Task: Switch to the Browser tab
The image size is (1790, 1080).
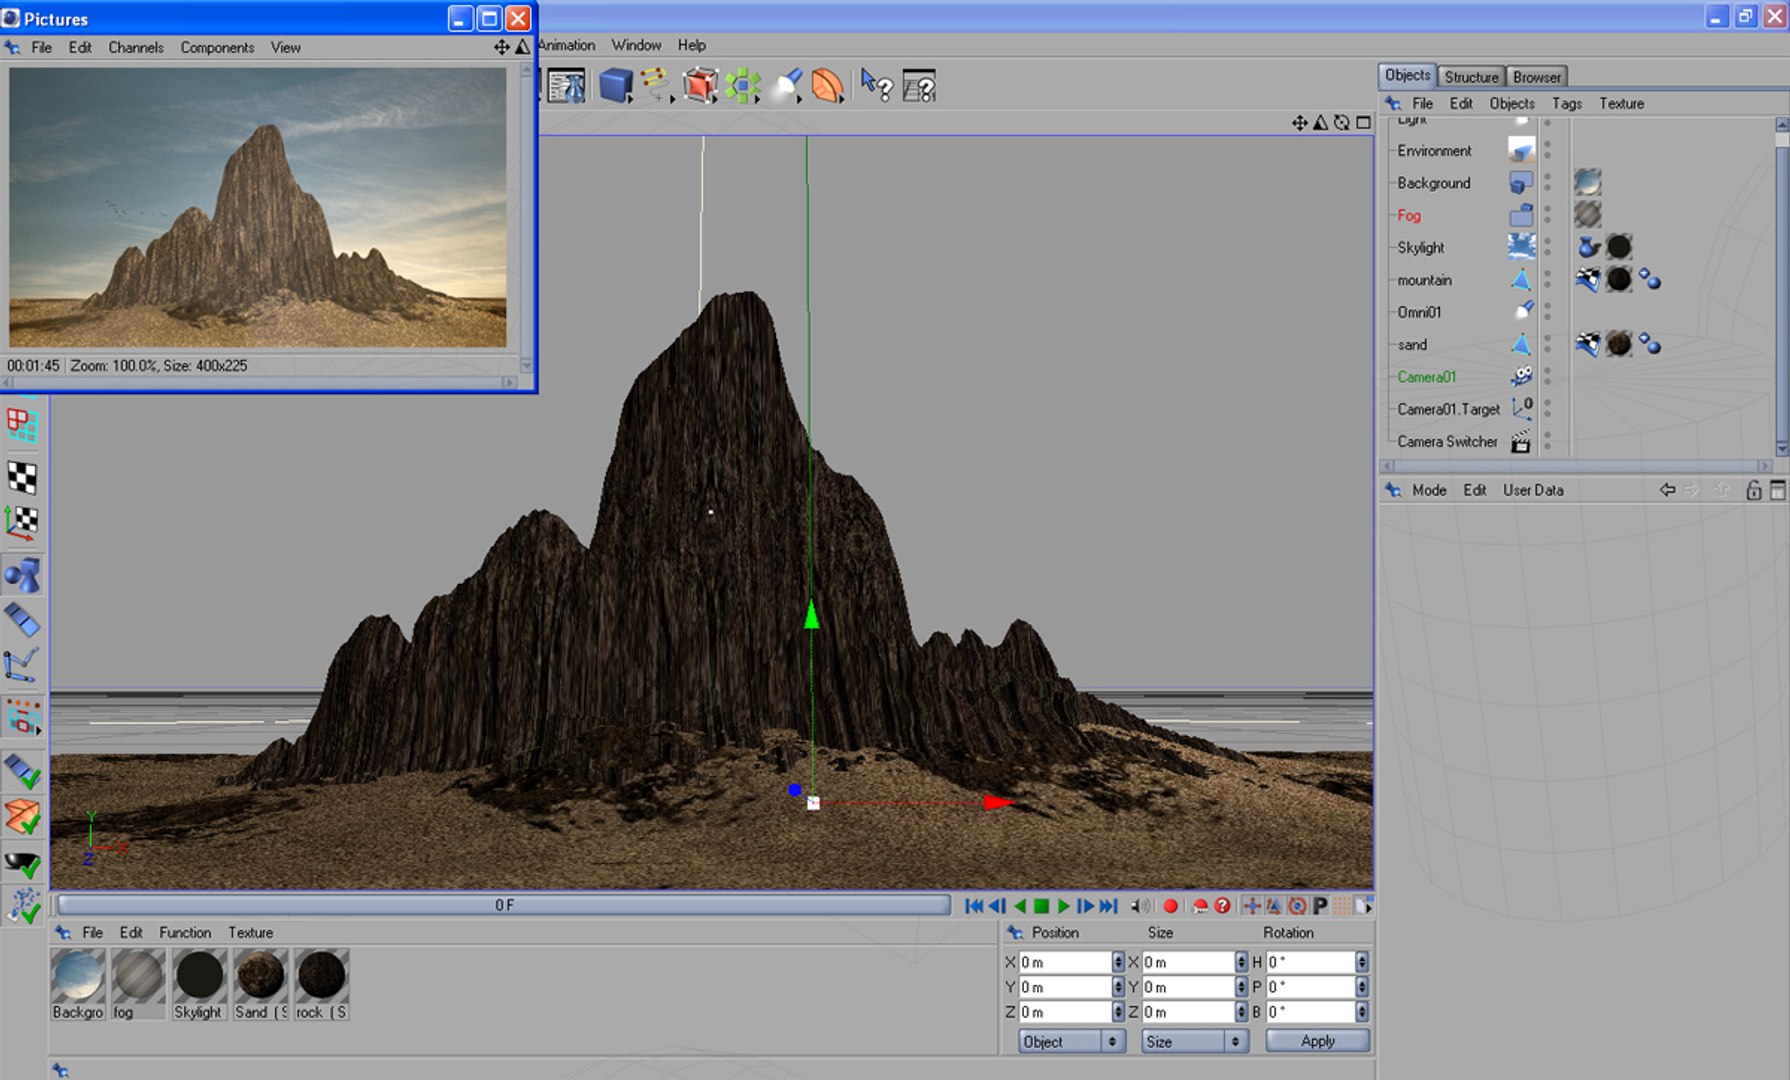Action: (x=1536, y=77)
